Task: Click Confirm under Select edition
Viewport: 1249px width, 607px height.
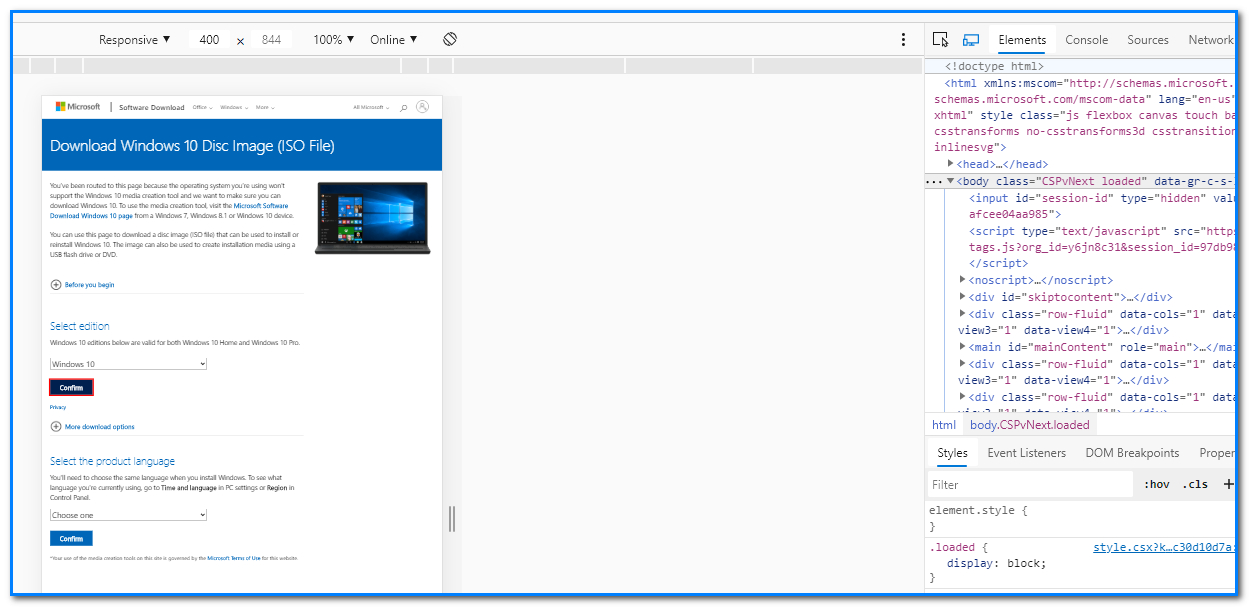Action: [x=71, y=387]
